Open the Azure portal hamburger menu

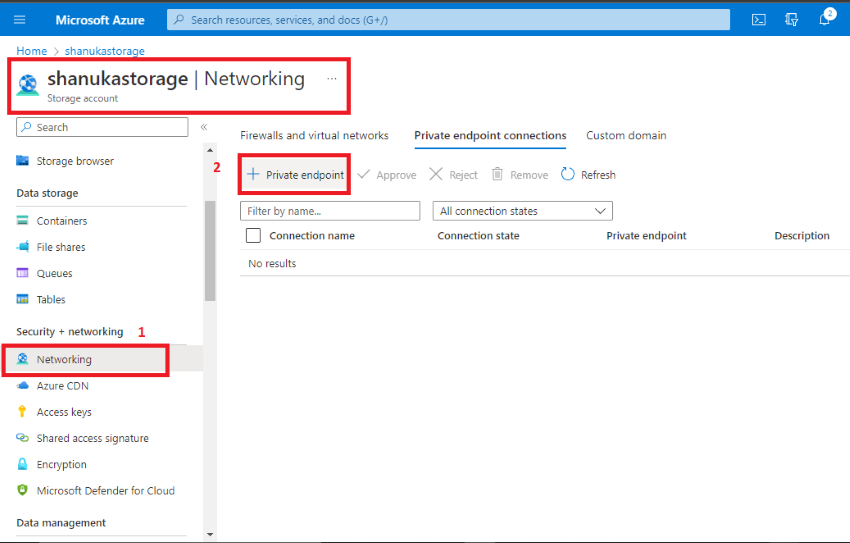20,20
